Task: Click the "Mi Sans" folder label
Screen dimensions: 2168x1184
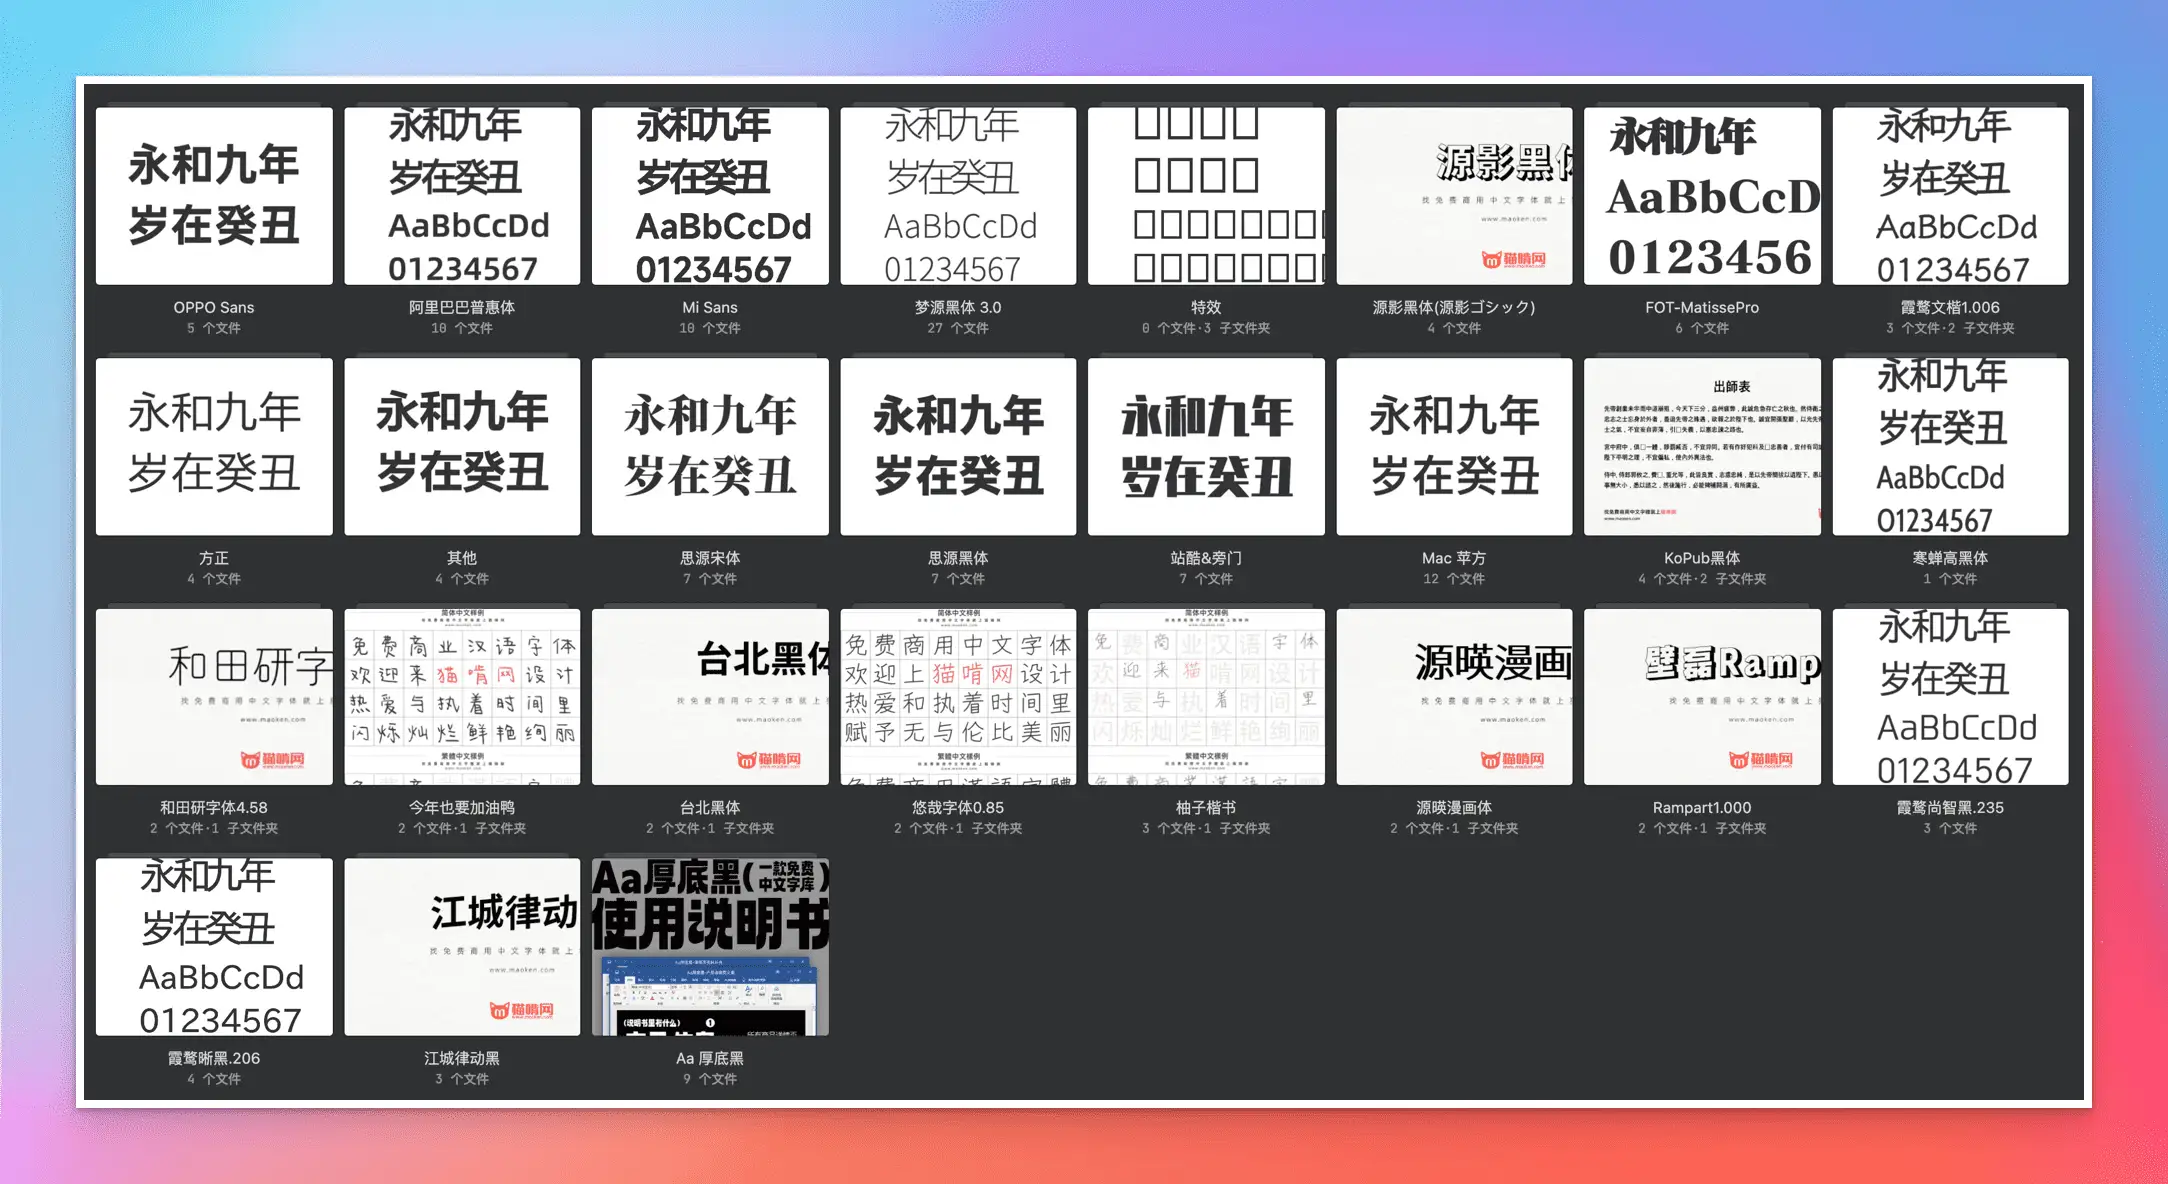Action: [710, 307]
